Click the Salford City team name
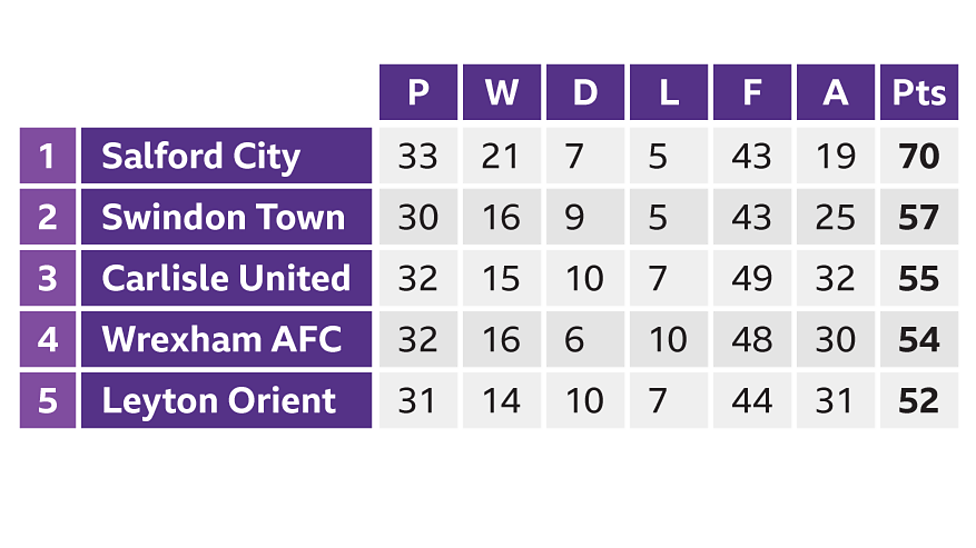Screen dimensions: 976x548 [201, 156]
